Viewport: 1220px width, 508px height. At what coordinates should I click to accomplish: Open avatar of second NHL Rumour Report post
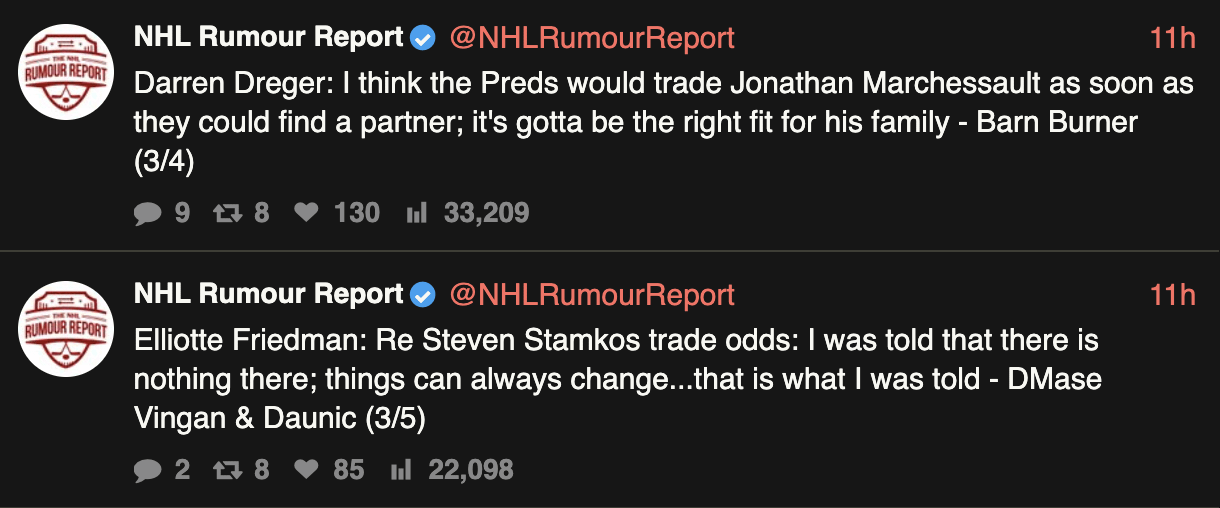point(66,327)
